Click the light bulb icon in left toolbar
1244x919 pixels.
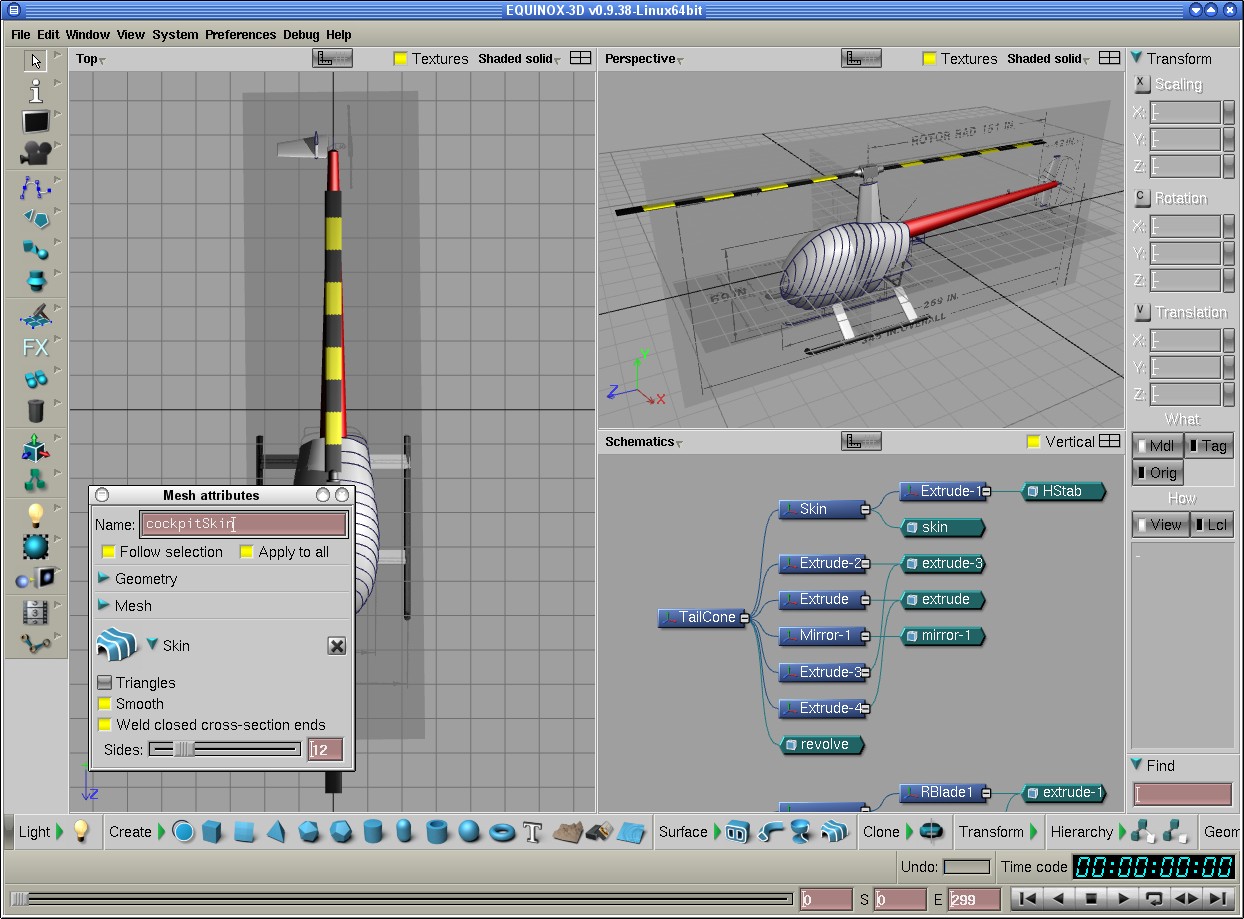click(x=36, y=515)
